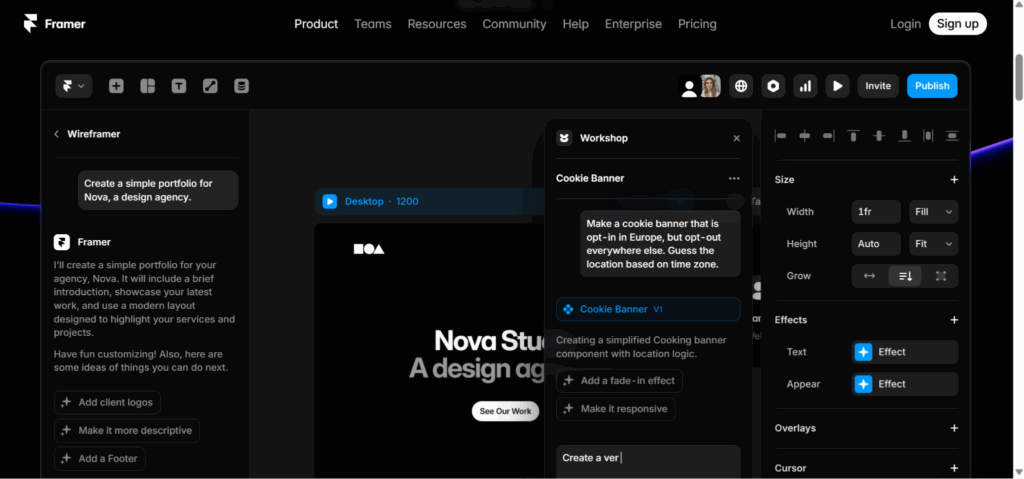Viewport: 1024px width, 479px height.
Task: Click the Text effect color swatch
Action: 863,352
